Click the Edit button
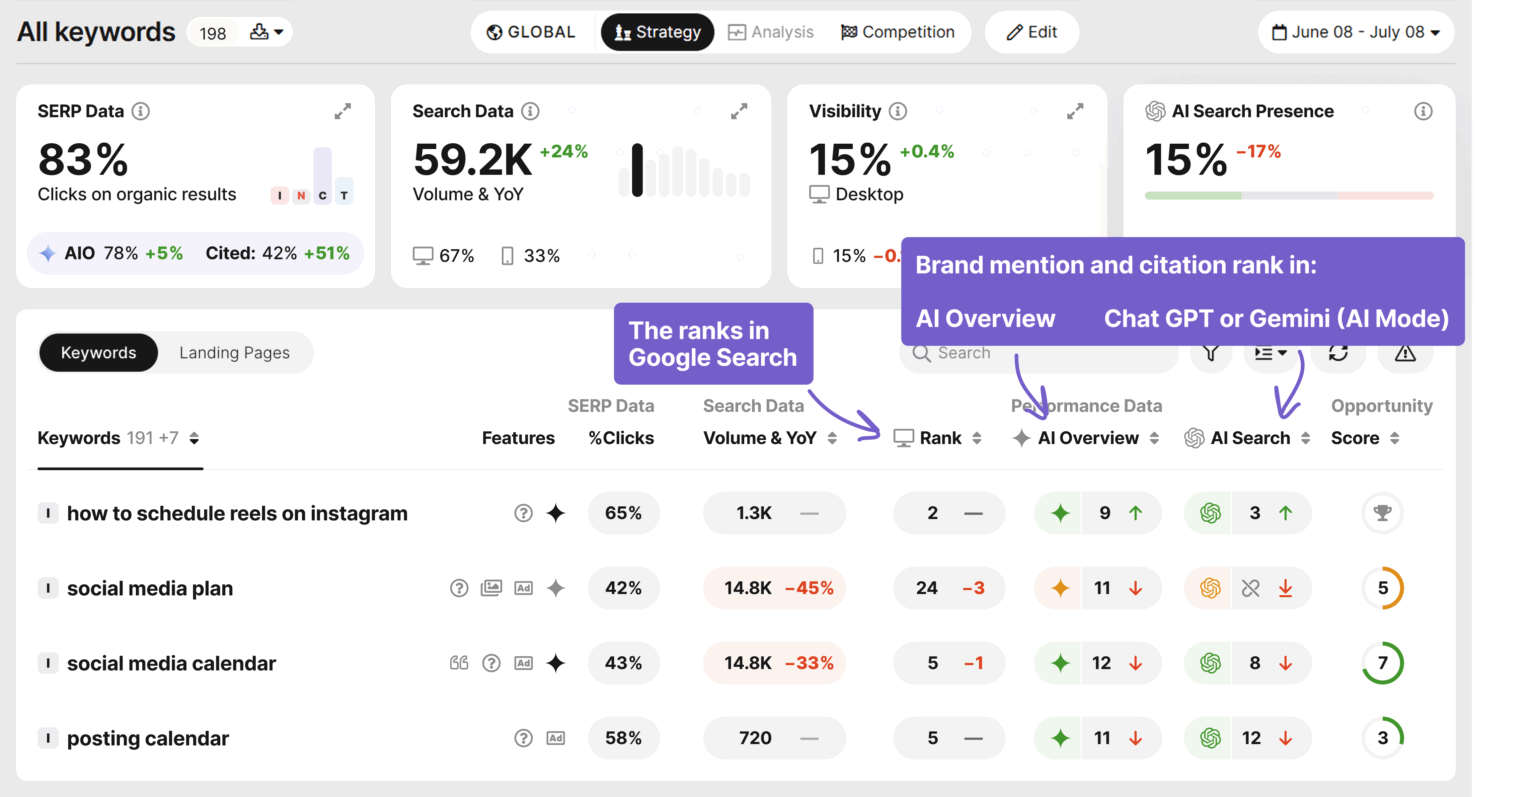This screenshot has width=1536, height=797. (x=1032, y=32)
